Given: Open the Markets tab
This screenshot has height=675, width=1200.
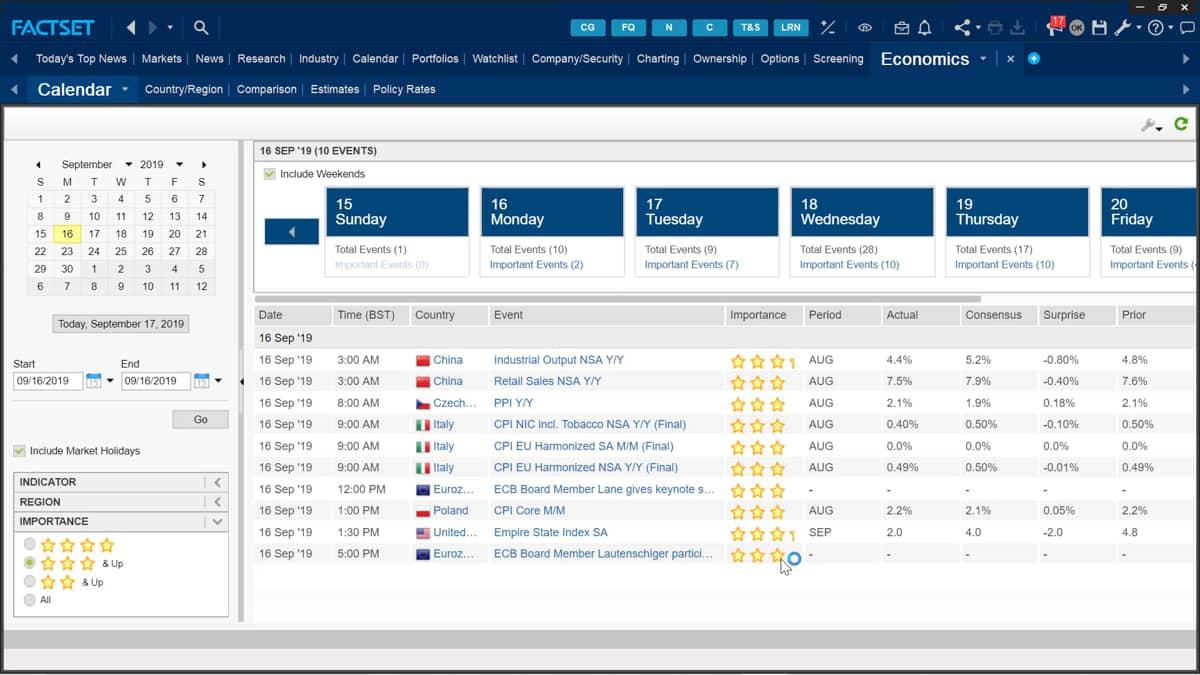Looking at the screenshot, I should (161, 59).
